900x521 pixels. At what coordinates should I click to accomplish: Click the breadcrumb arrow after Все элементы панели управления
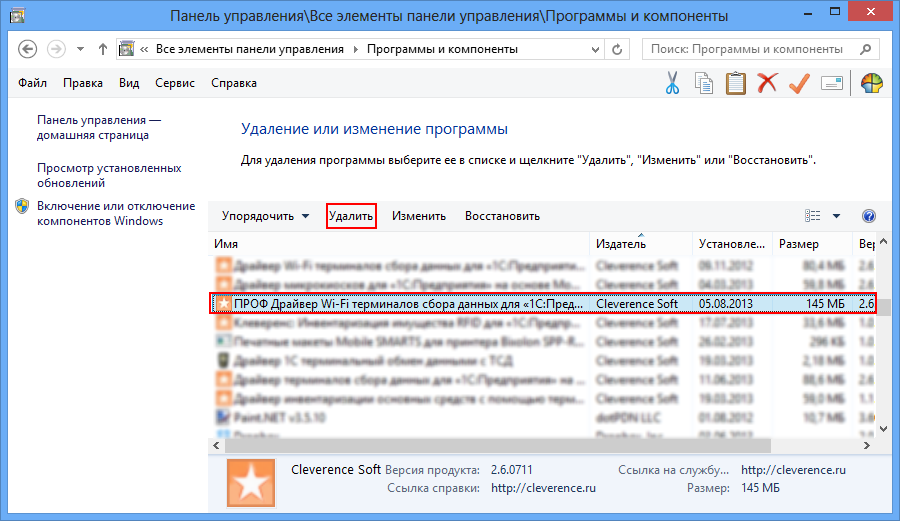coord(355,49)
